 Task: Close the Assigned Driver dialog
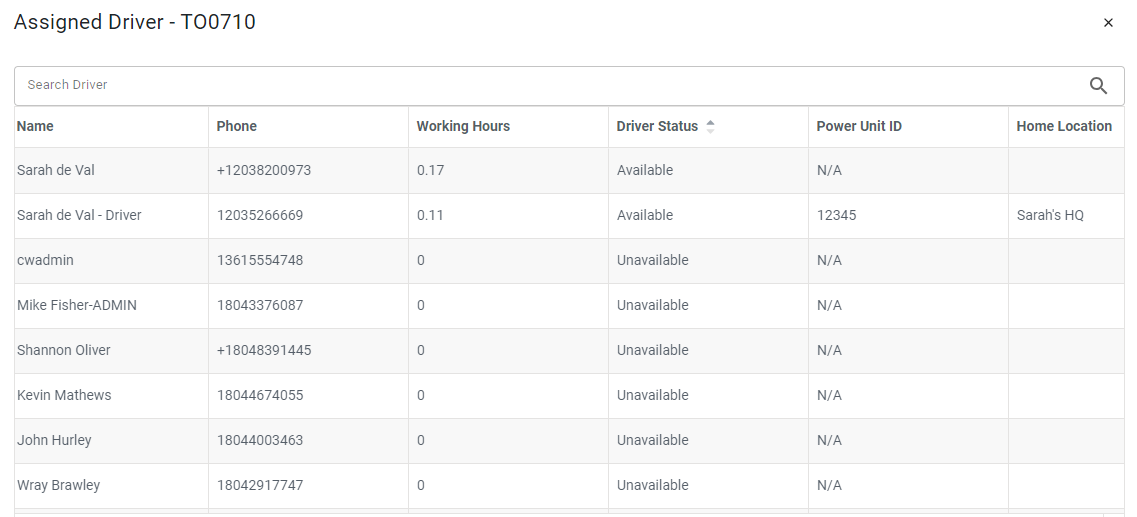[1108, 23]
